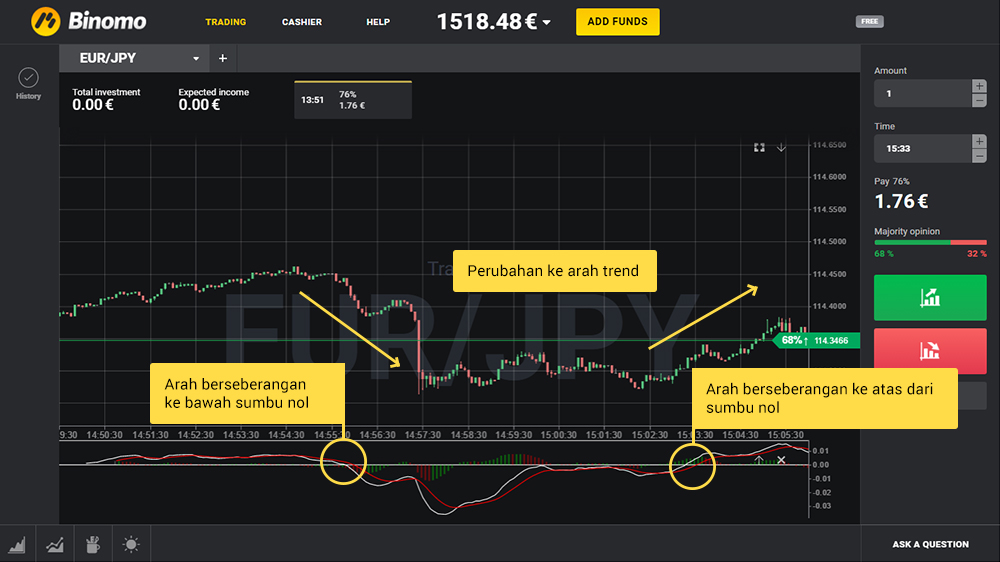Click the 114.3466 current price label
The width and height of the screenshot is (1000, 562).
[831, 341]
